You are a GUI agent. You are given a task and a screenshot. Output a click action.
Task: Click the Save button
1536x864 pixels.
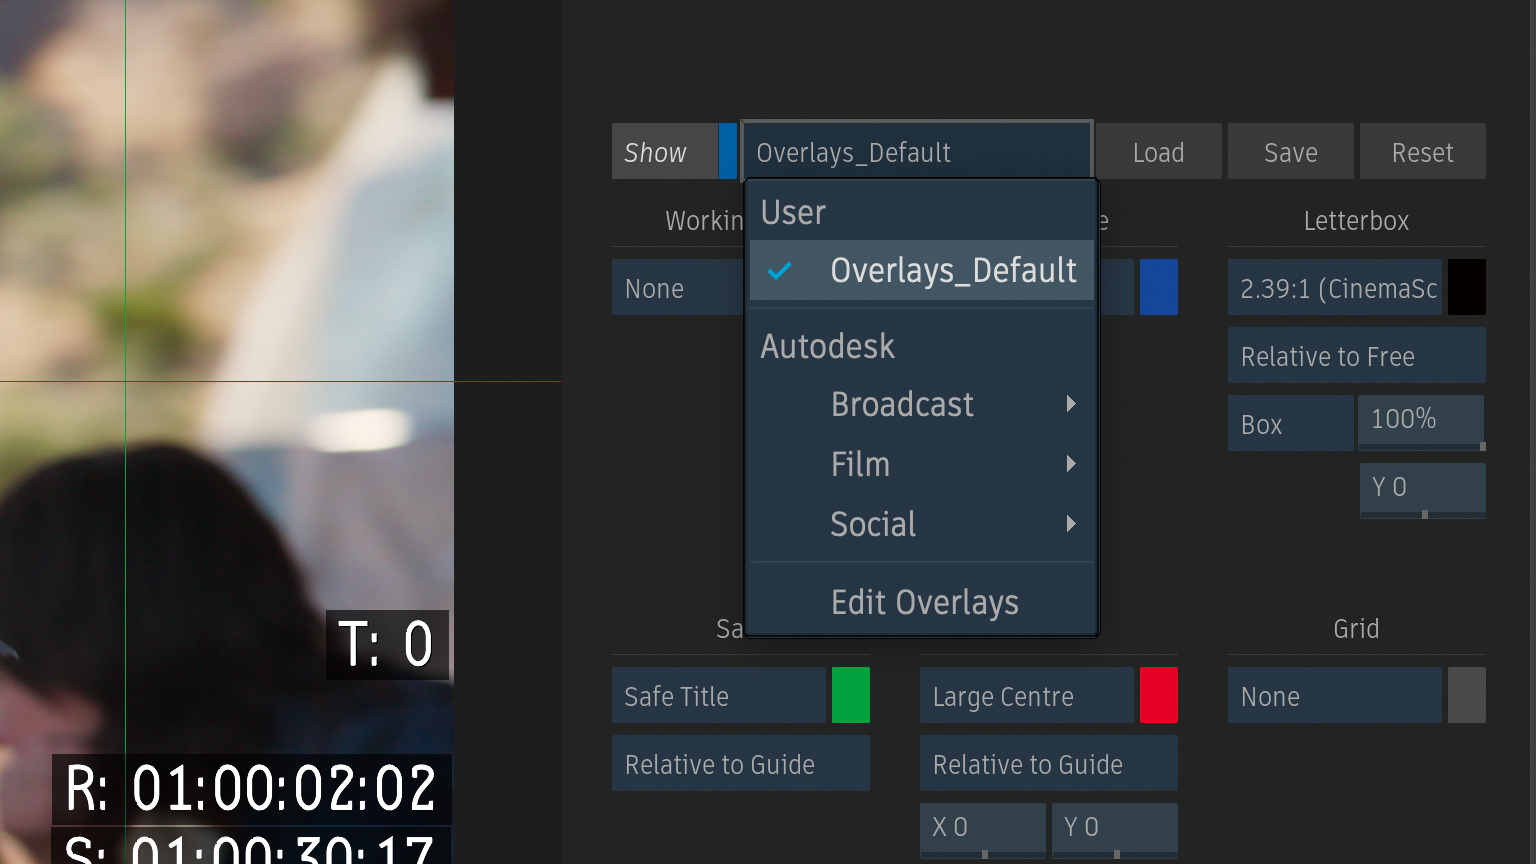[x=1290, y=152]
